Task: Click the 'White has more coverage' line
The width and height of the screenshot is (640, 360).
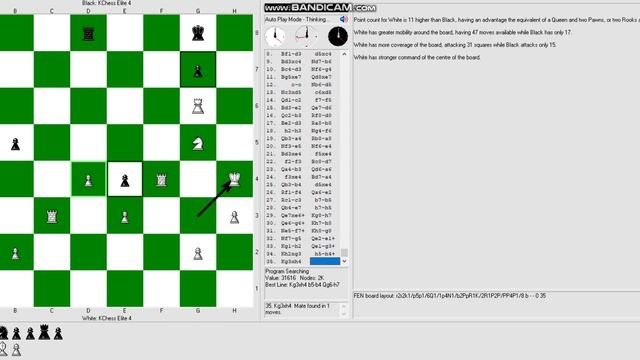Action: click(x=455, y=45)
